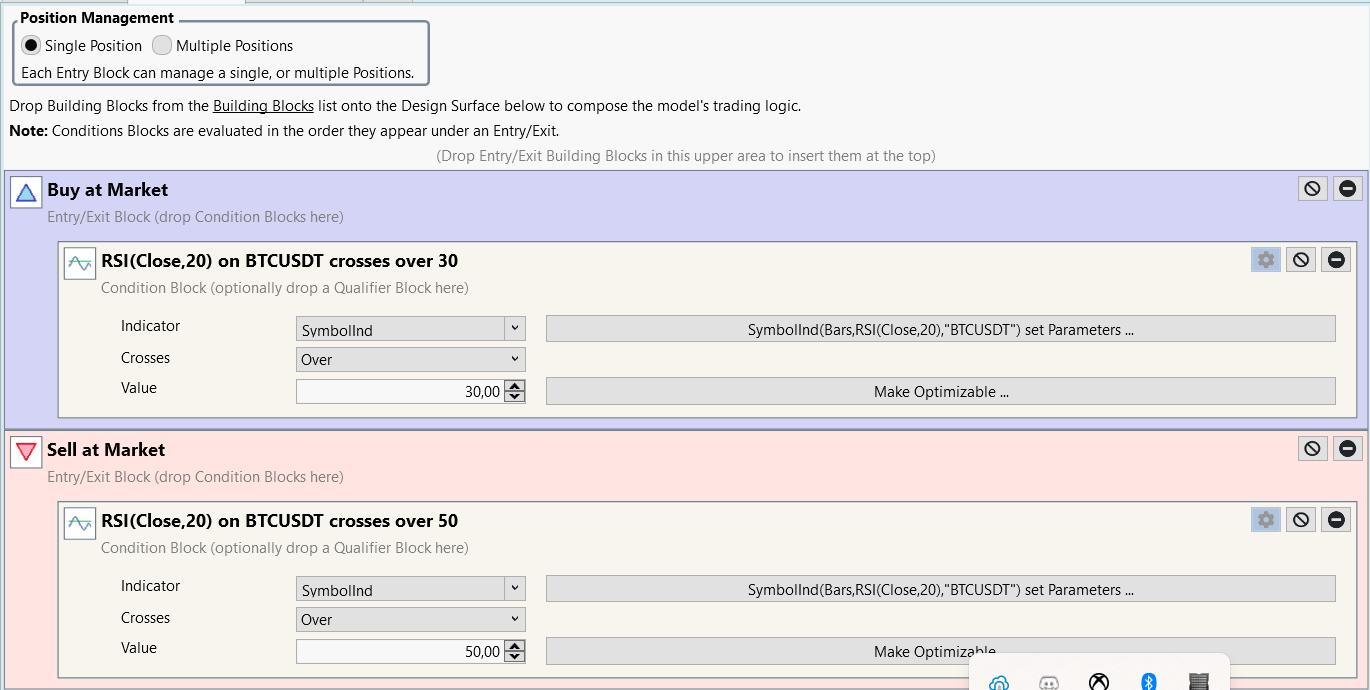Viewport: 1370px width, 690px height.
Task: Click the indicator icon beside crosses over 50
Action: 80,523
